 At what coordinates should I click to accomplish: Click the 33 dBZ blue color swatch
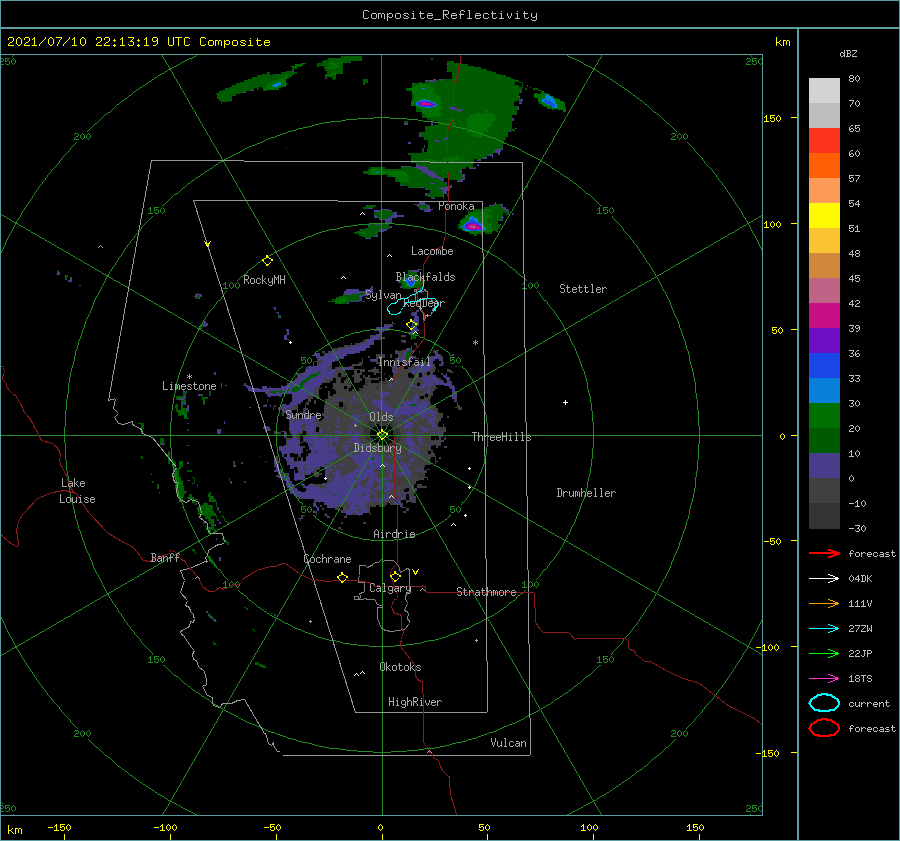pyautogui.click(x=824, y=365)
